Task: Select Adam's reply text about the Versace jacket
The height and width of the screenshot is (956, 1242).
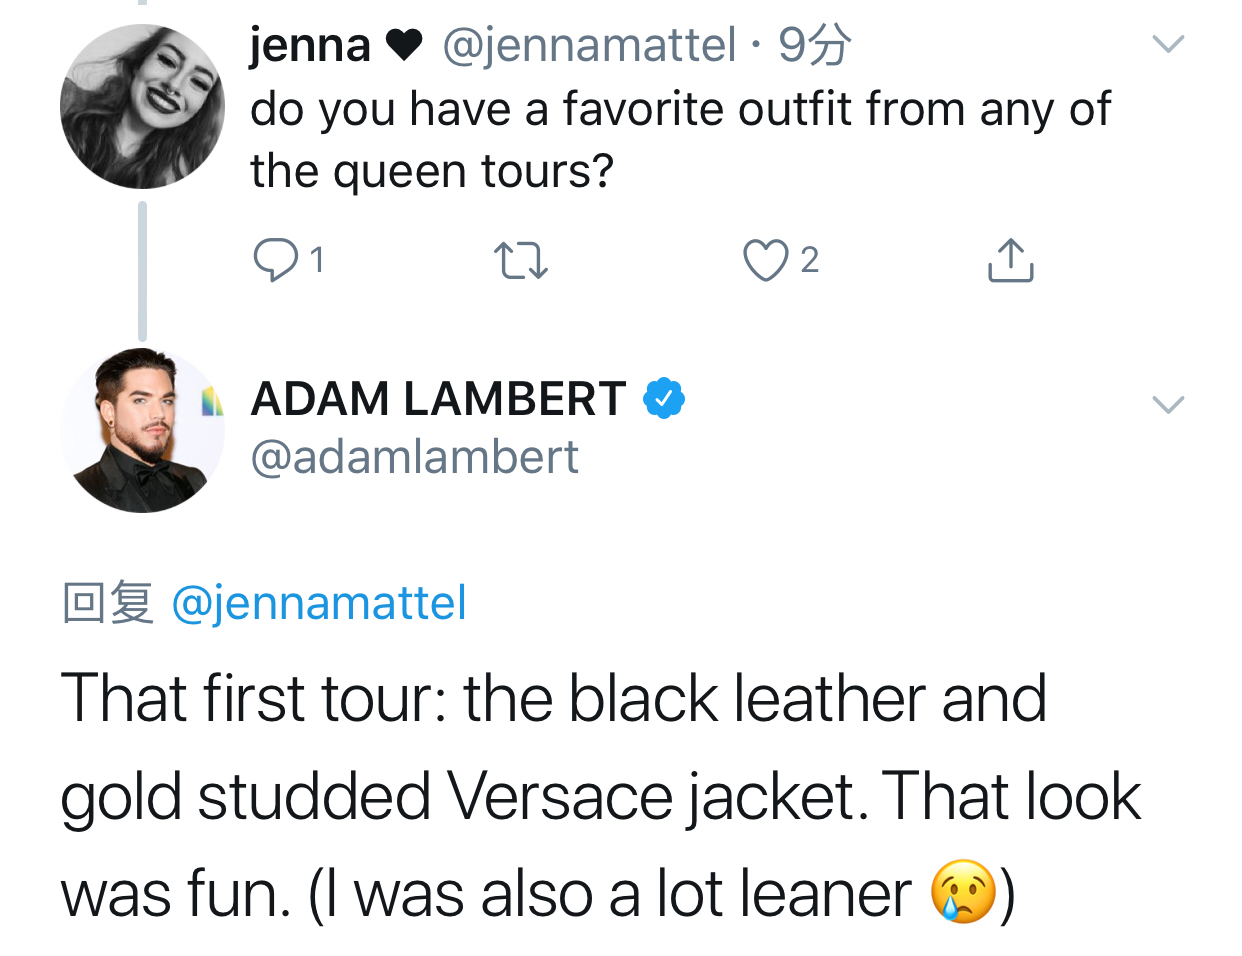Action: tap(600, 795)
